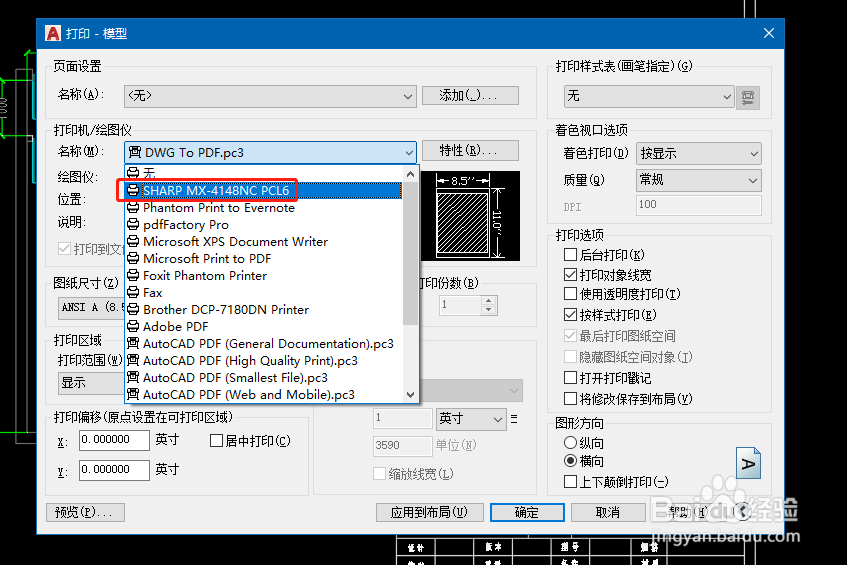Image resolution: width=847 pixels, height=565 pixels.
Task: Click the up arrow of the printer list scrollbar
Action: 411,174
